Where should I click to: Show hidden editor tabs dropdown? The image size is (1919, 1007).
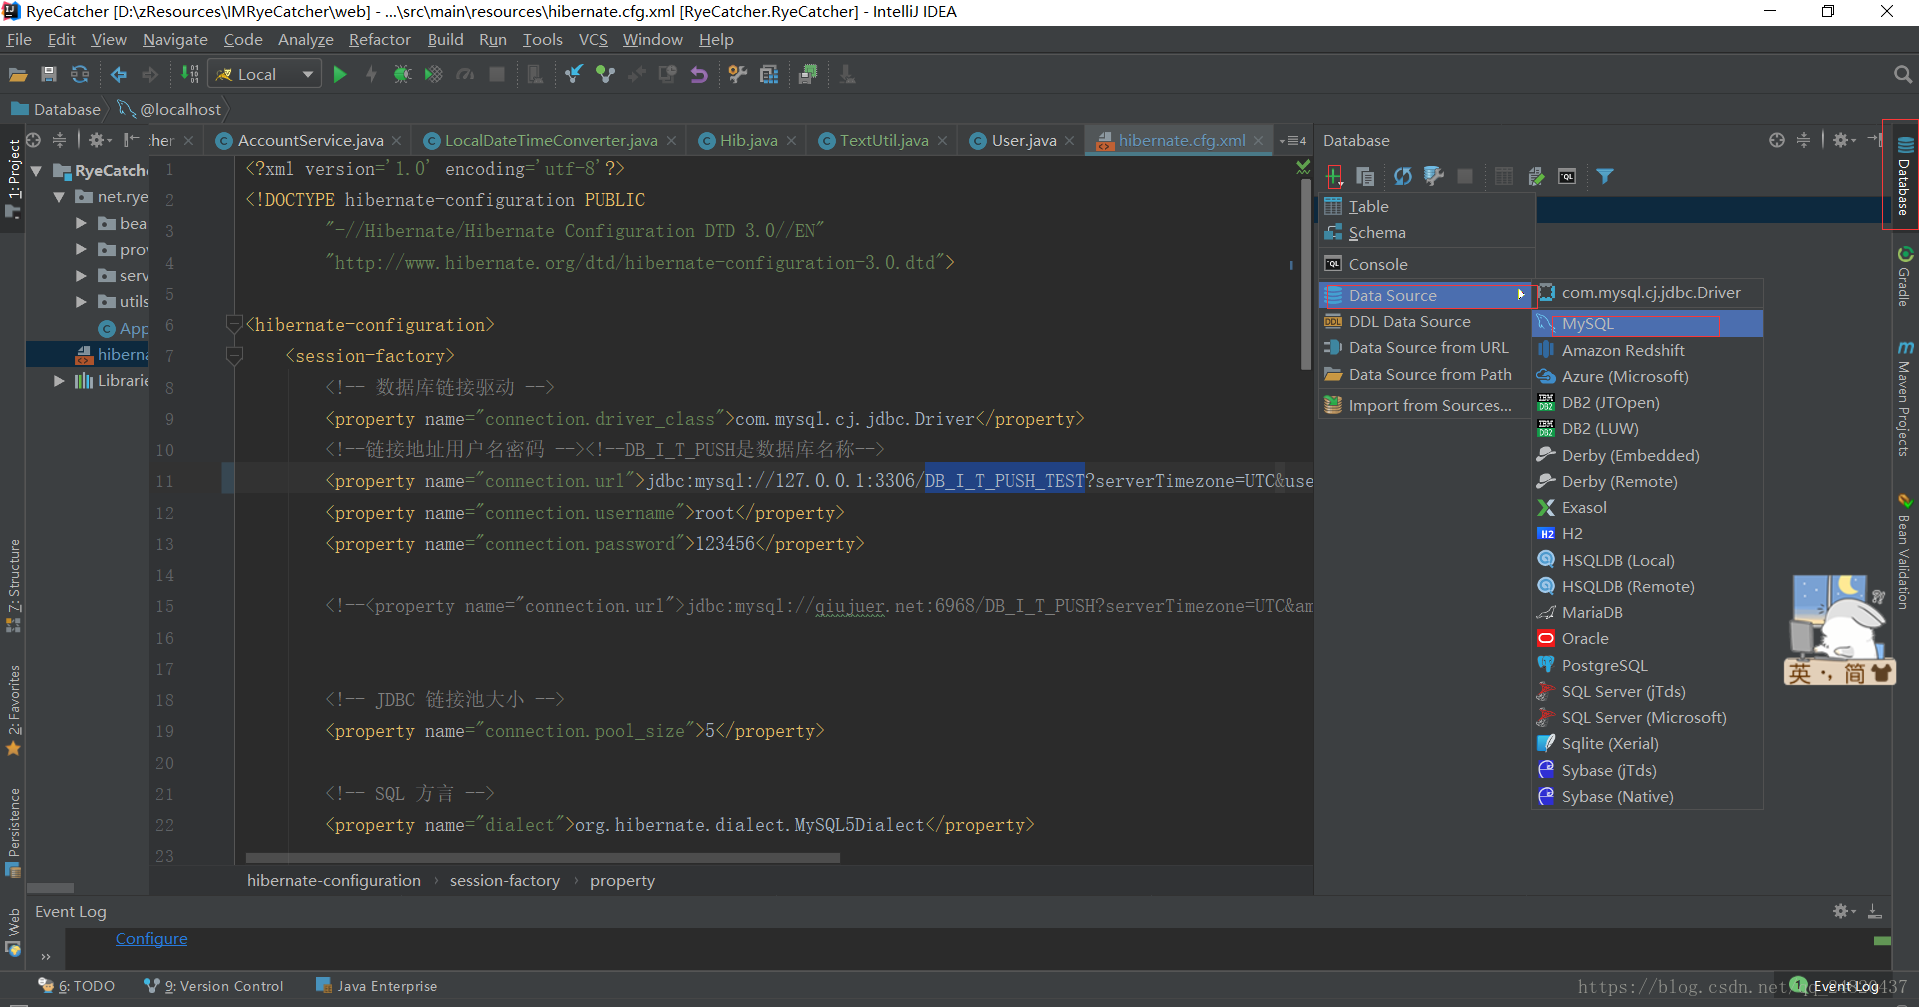tap(1293, 141)
